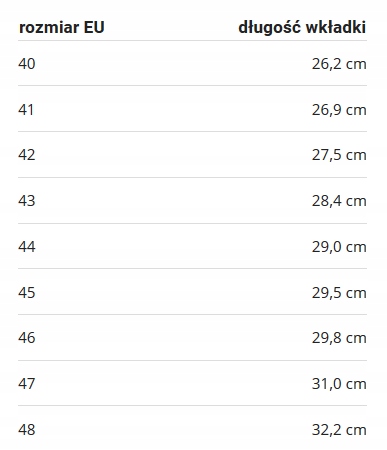Click the 31,0 cm insole length value
Screen dimensions: 387x450
point(339,384)
